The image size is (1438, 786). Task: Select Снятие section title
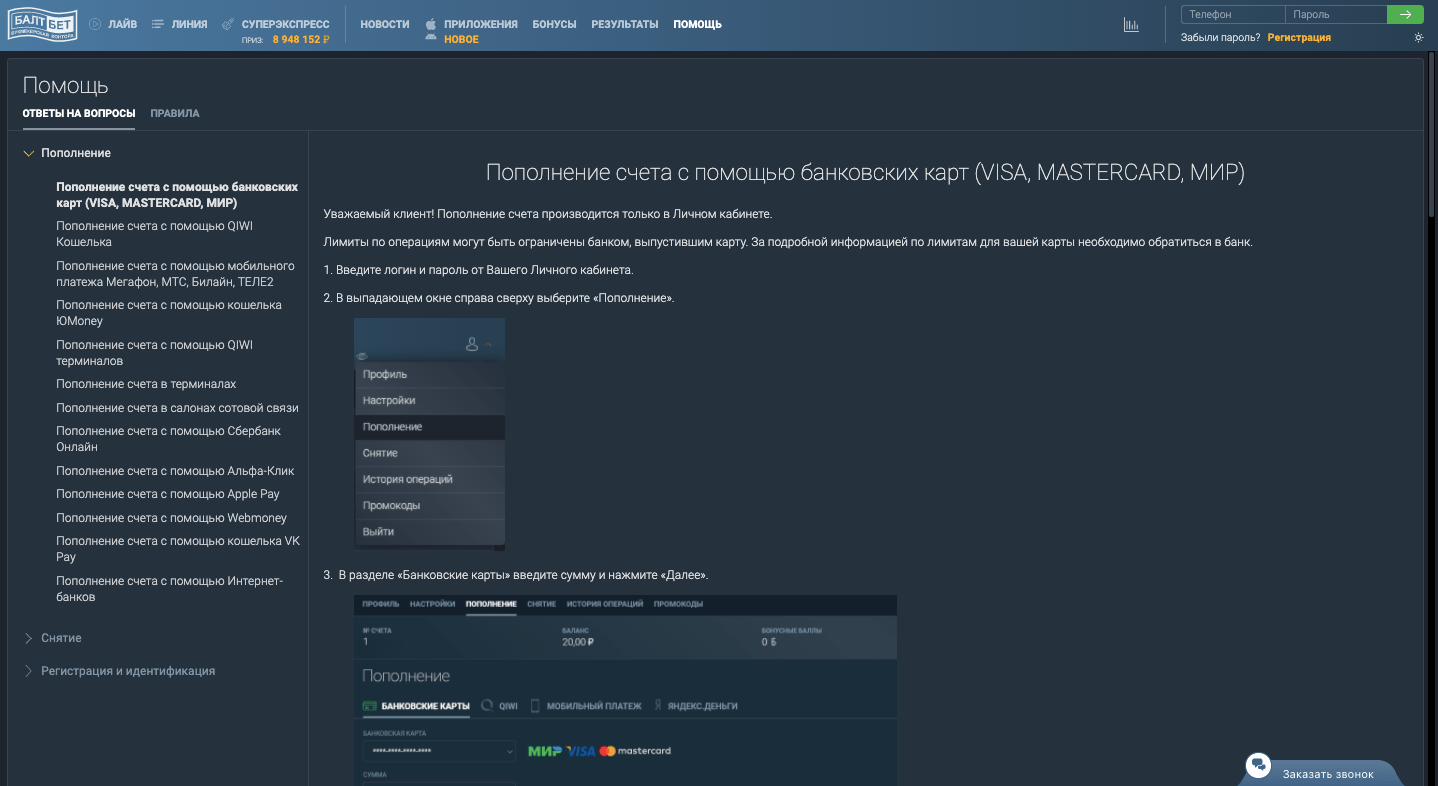(61, 638)
